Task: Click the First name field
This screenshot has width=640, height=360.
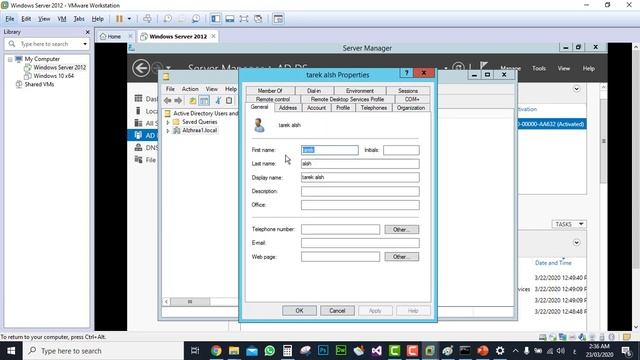Action: 330,150
